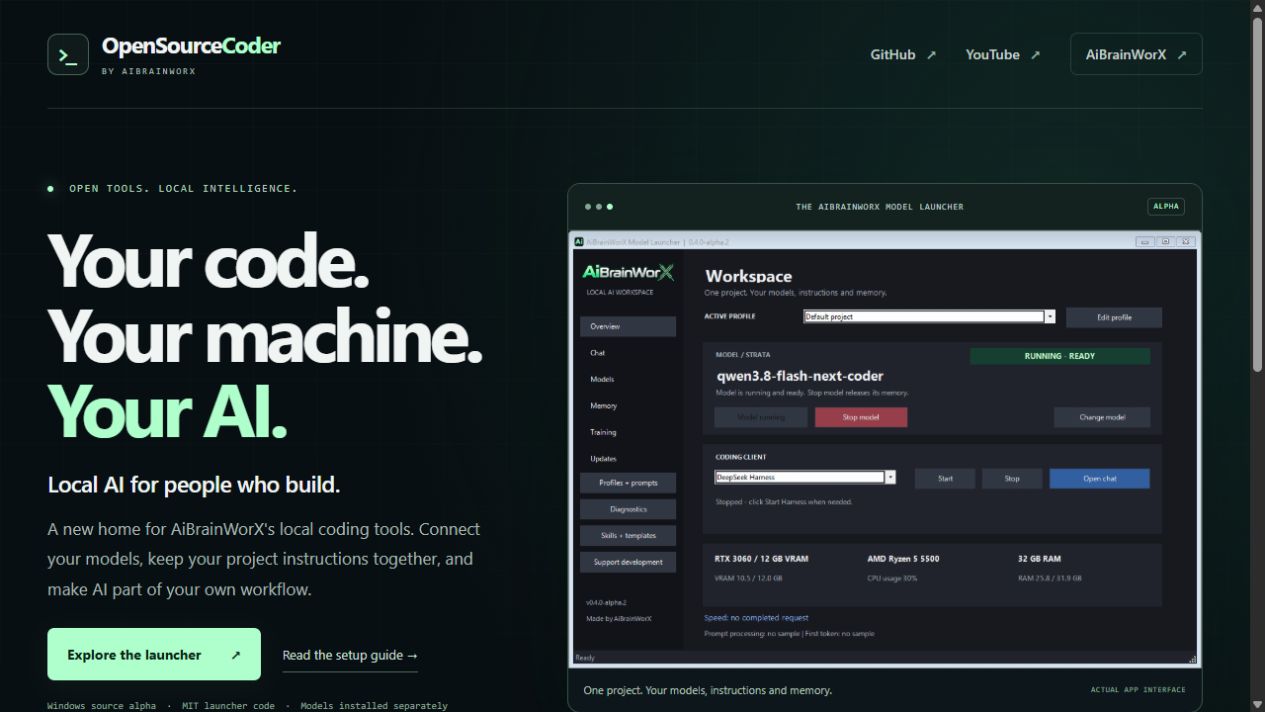Follow the Read the setup guide link

[350, 655]
